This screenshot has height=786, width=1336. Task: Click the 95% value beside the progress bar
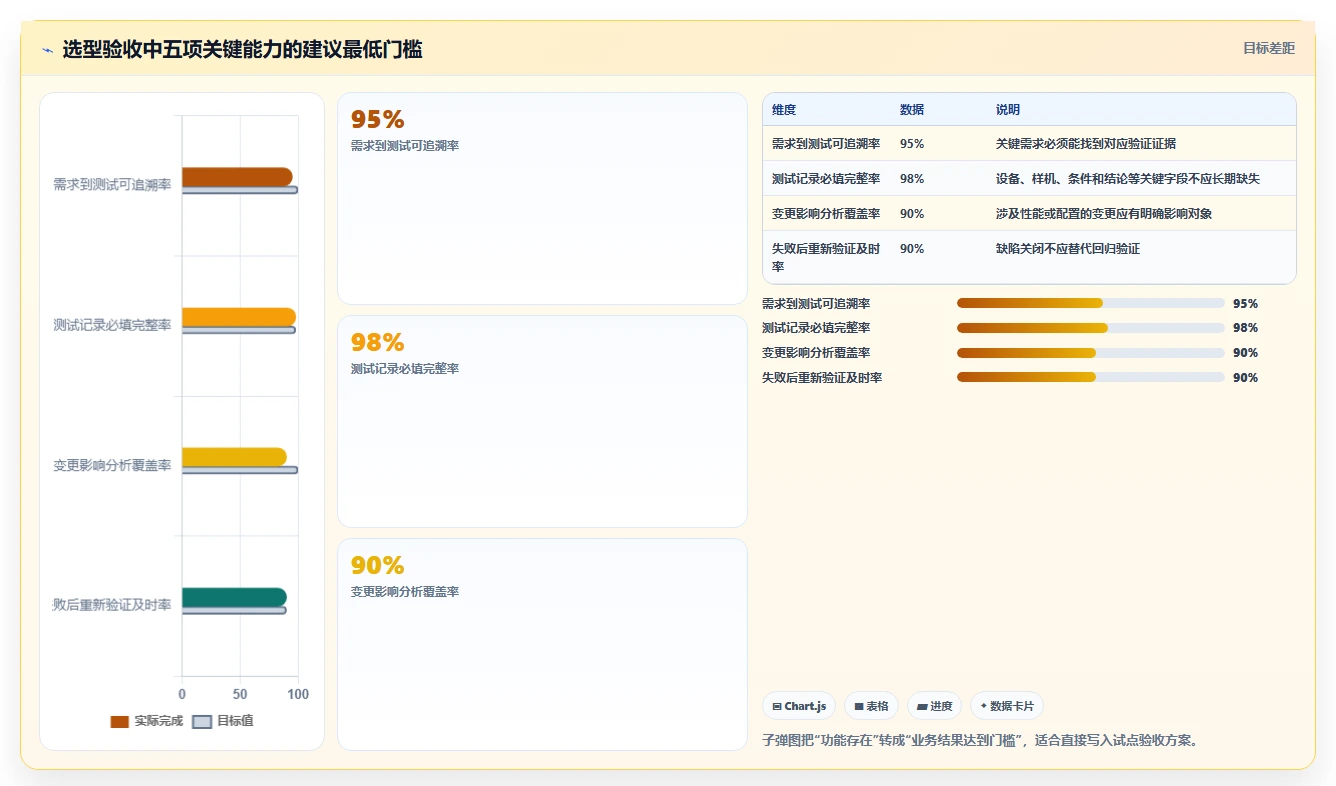1245,304
